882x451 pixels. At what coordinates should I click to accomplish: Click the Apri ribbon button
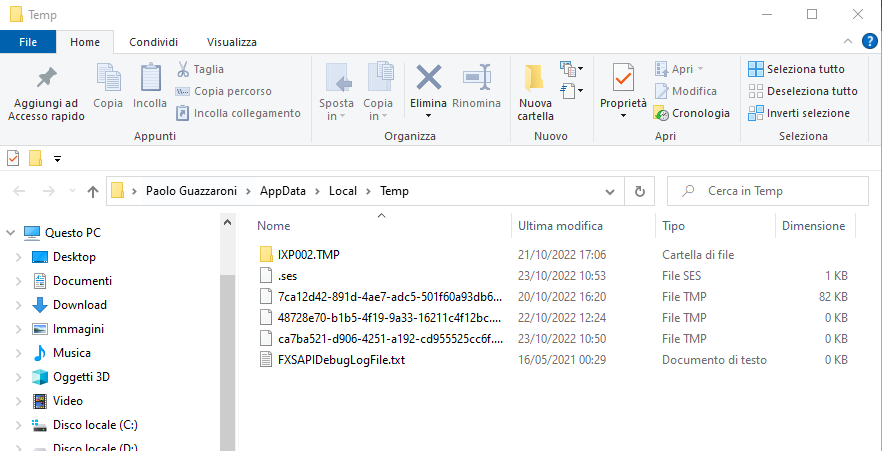pos(680,69)
